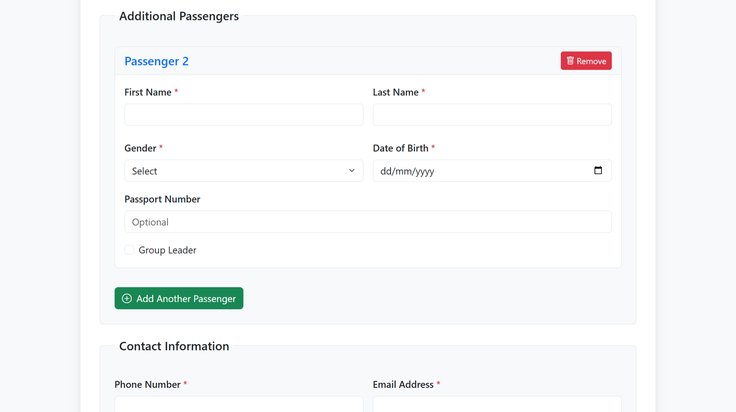Remove Passenger 2 with the red button
This screenshot has width=736, height=412.
(586, 61)
